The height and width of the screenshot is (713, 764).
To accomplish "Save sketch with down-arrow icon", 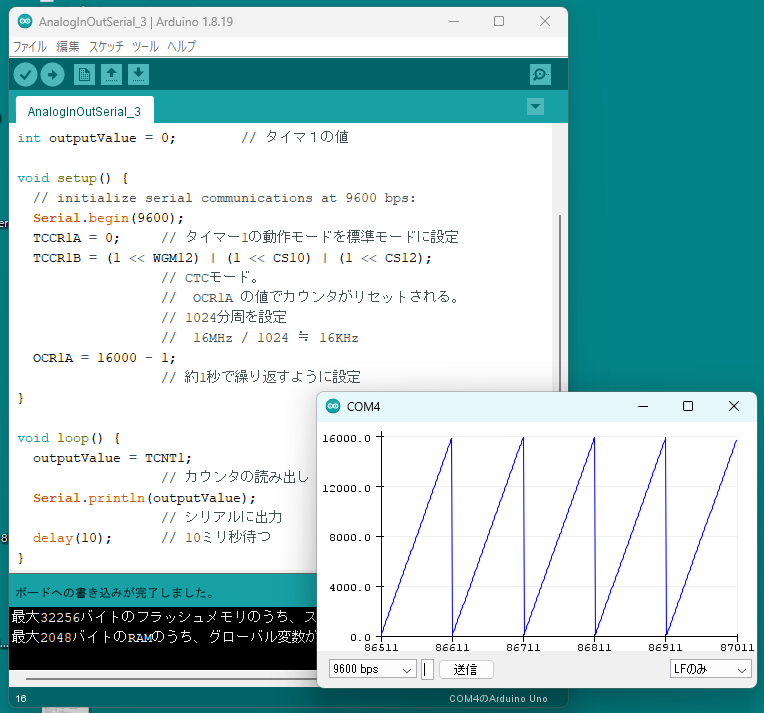I will click(x=138, y=75).
